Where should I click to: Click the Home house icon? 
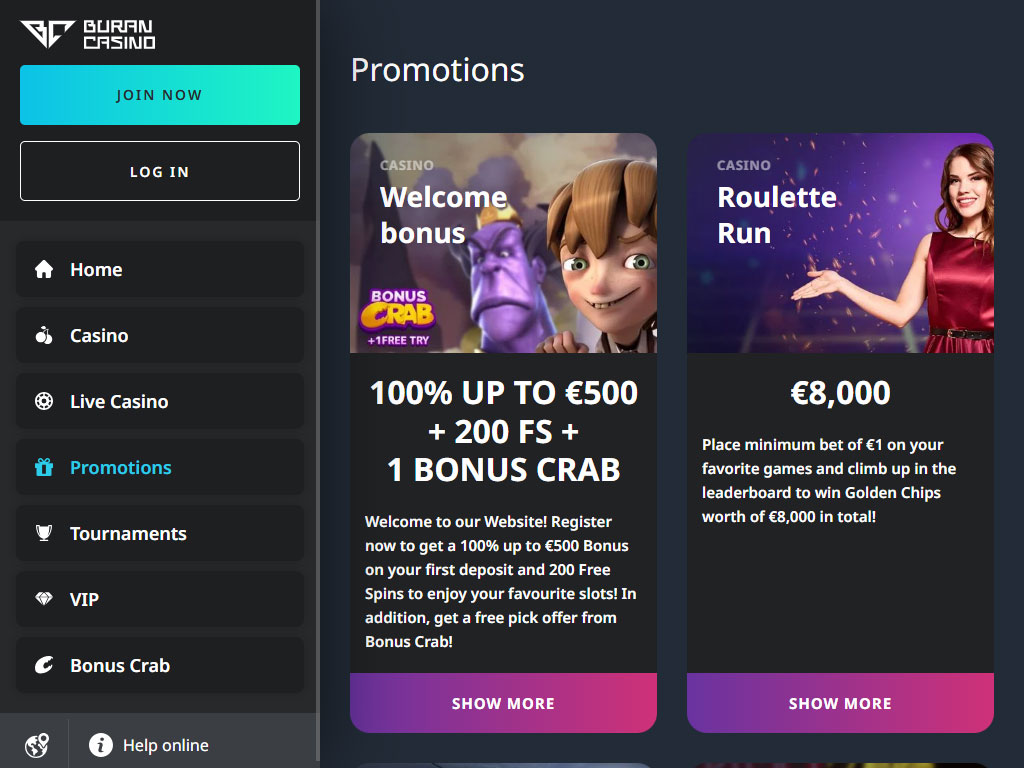click(44, 269)
